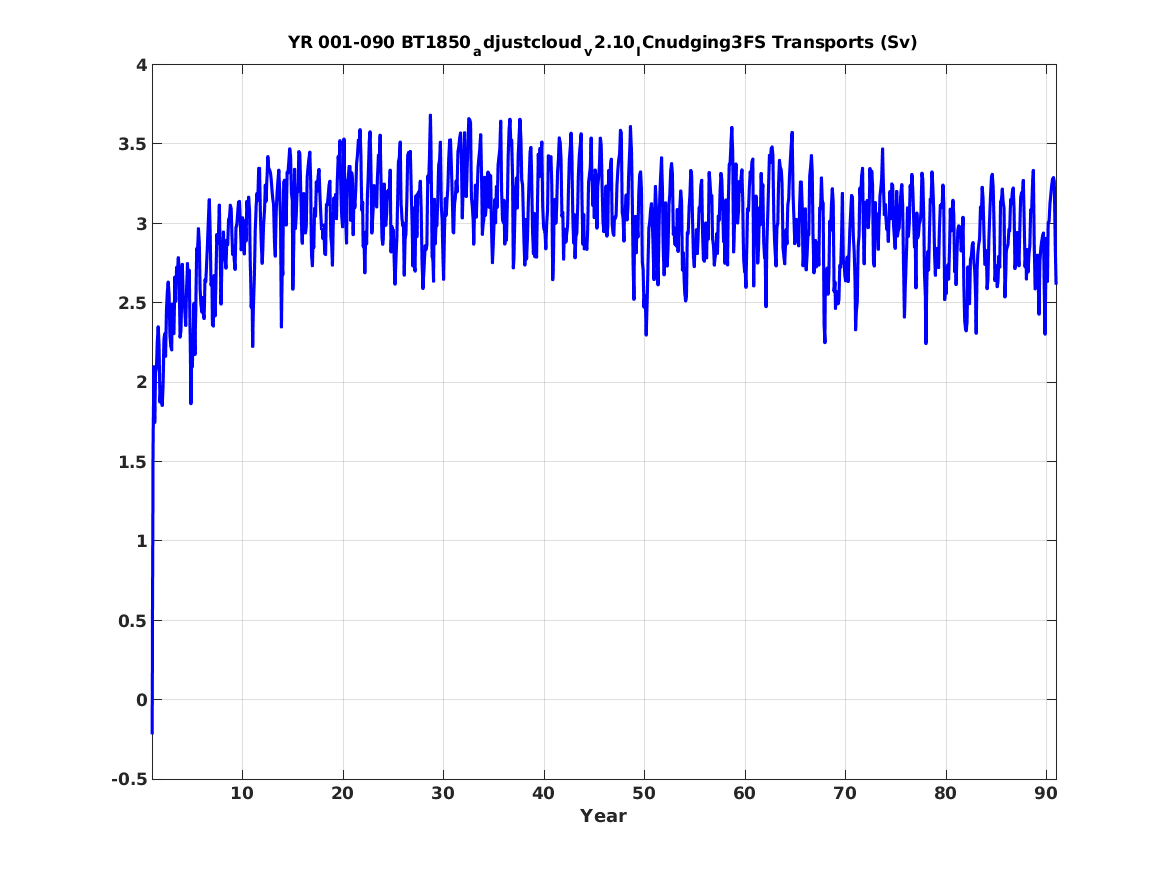Click the 'Year' x-axis label

604,816
